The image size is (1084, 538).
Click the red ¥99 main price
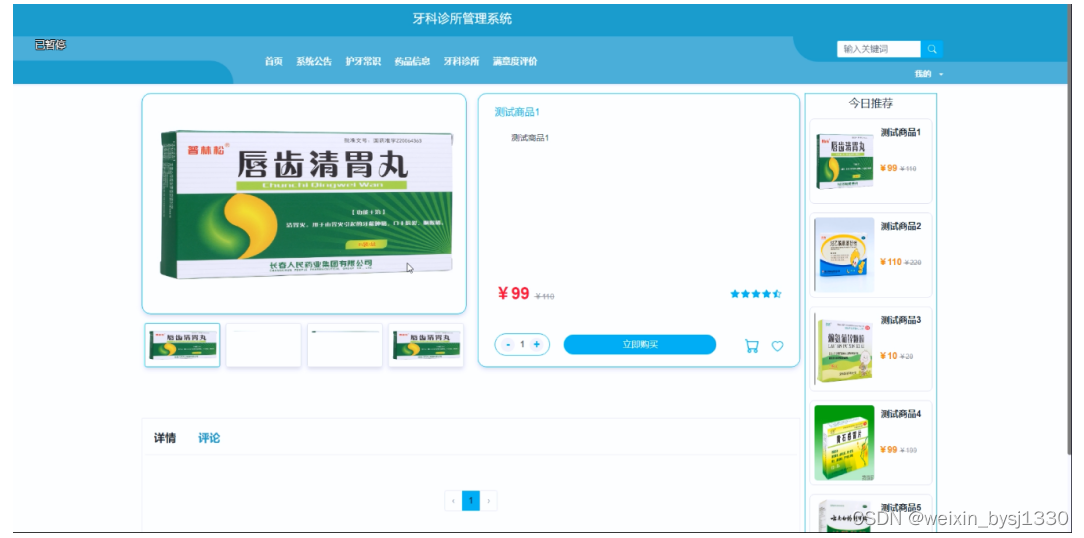coord(513,294)
